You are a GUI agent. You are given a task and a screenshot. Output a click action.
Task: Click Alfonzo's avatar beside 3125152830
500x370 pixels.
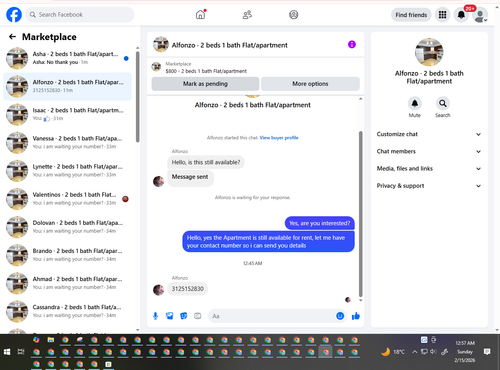pyautogui.click(x=158, y=290)
